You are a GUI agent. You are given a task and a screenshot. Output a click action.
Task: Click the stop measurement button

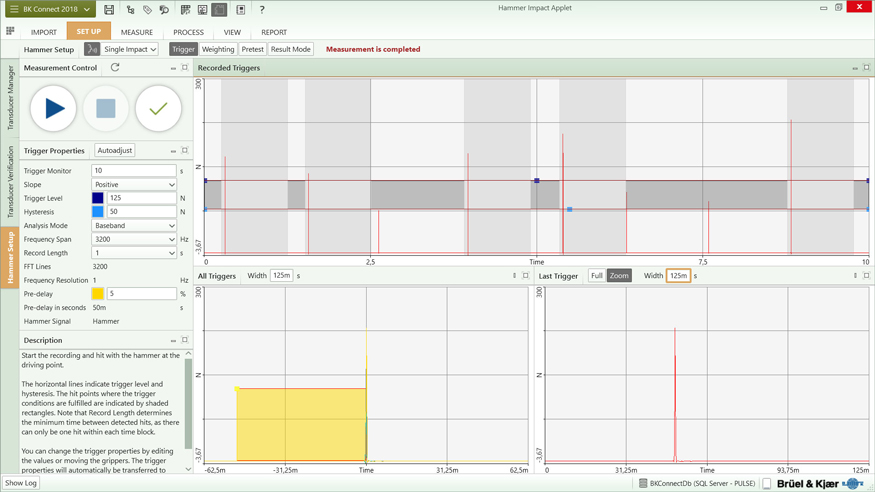pyautogui.click(x=106, y=108)
